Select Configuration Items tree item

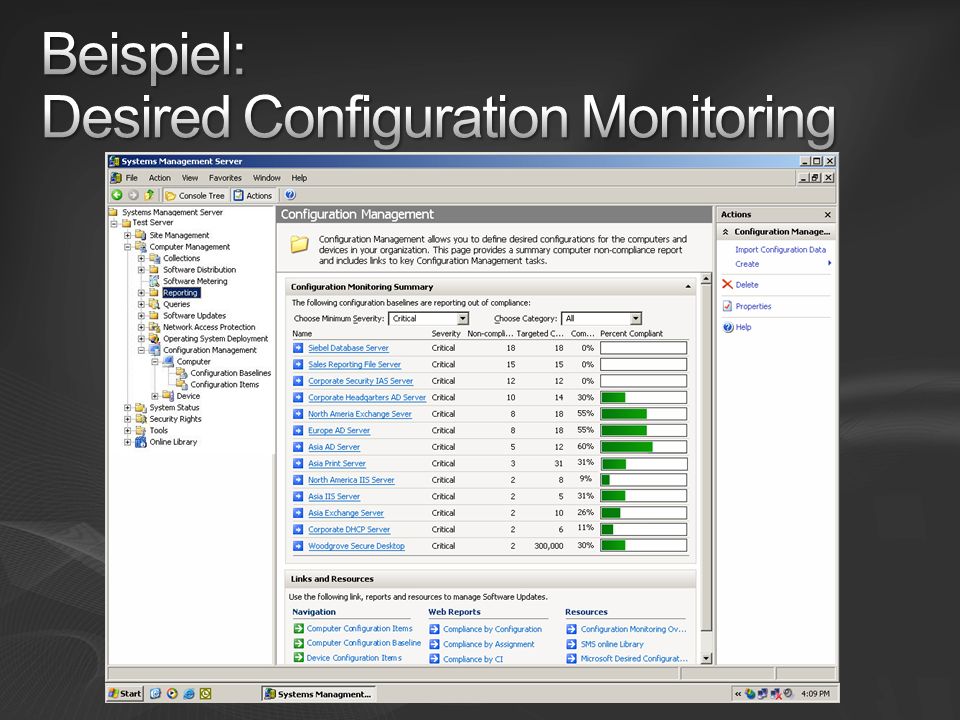coord(224,384)
